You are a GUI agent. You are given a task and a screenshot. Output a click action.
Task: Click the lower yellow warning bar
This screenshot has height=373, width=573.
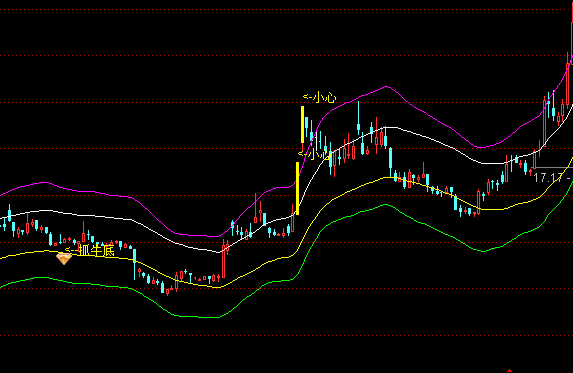(x=297, y=189)
